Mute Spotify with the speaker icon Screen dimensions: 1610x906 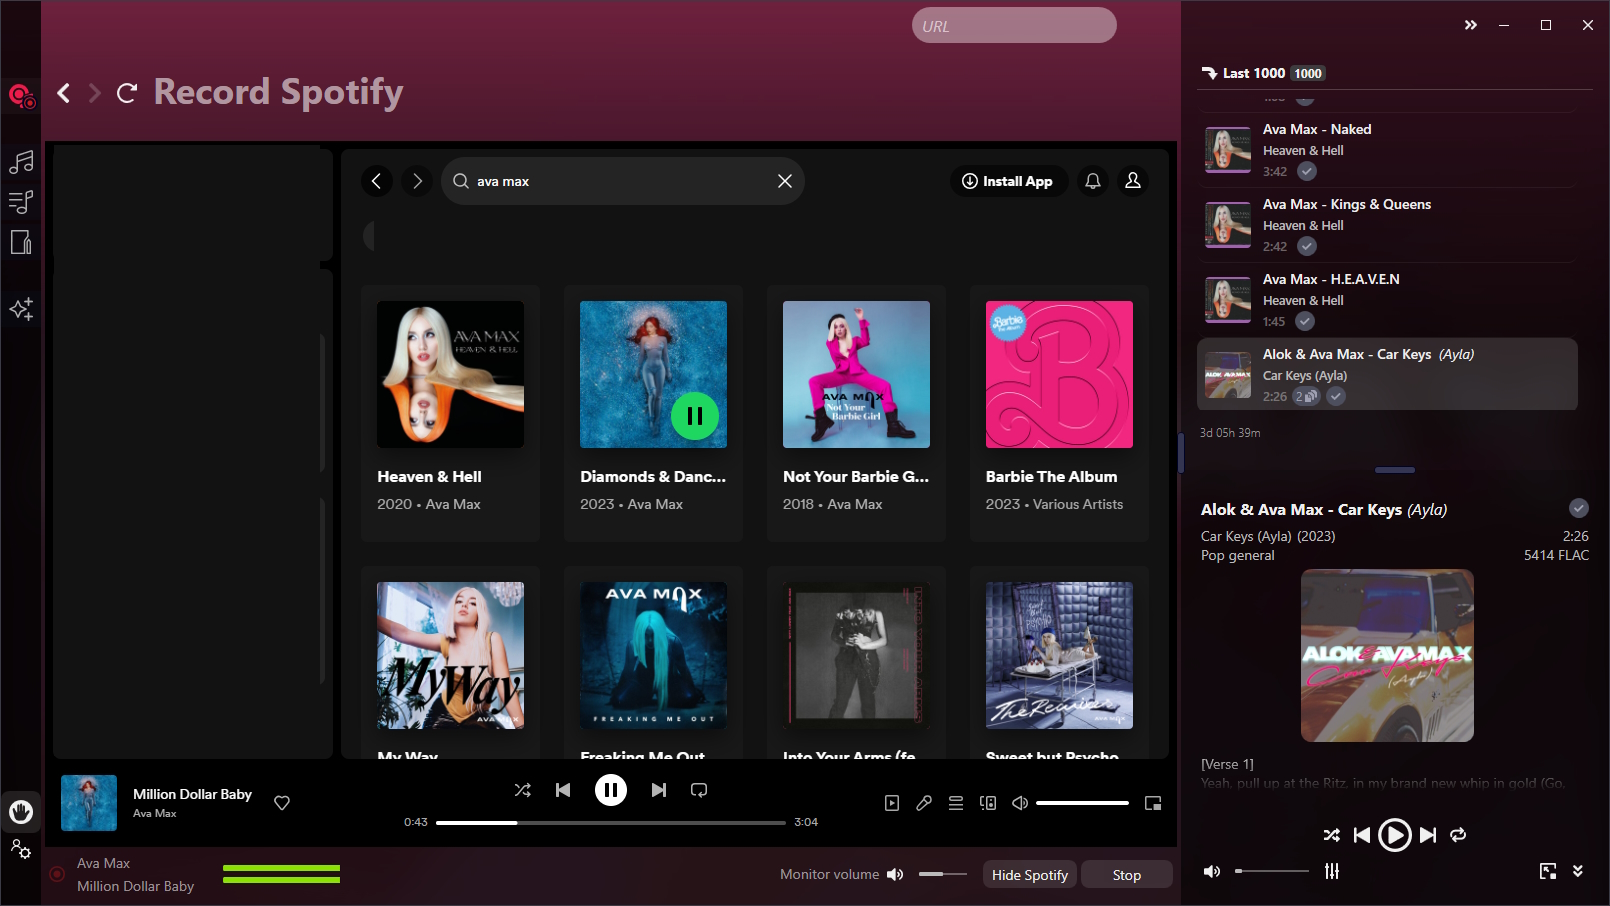[x=1020, y=803]
